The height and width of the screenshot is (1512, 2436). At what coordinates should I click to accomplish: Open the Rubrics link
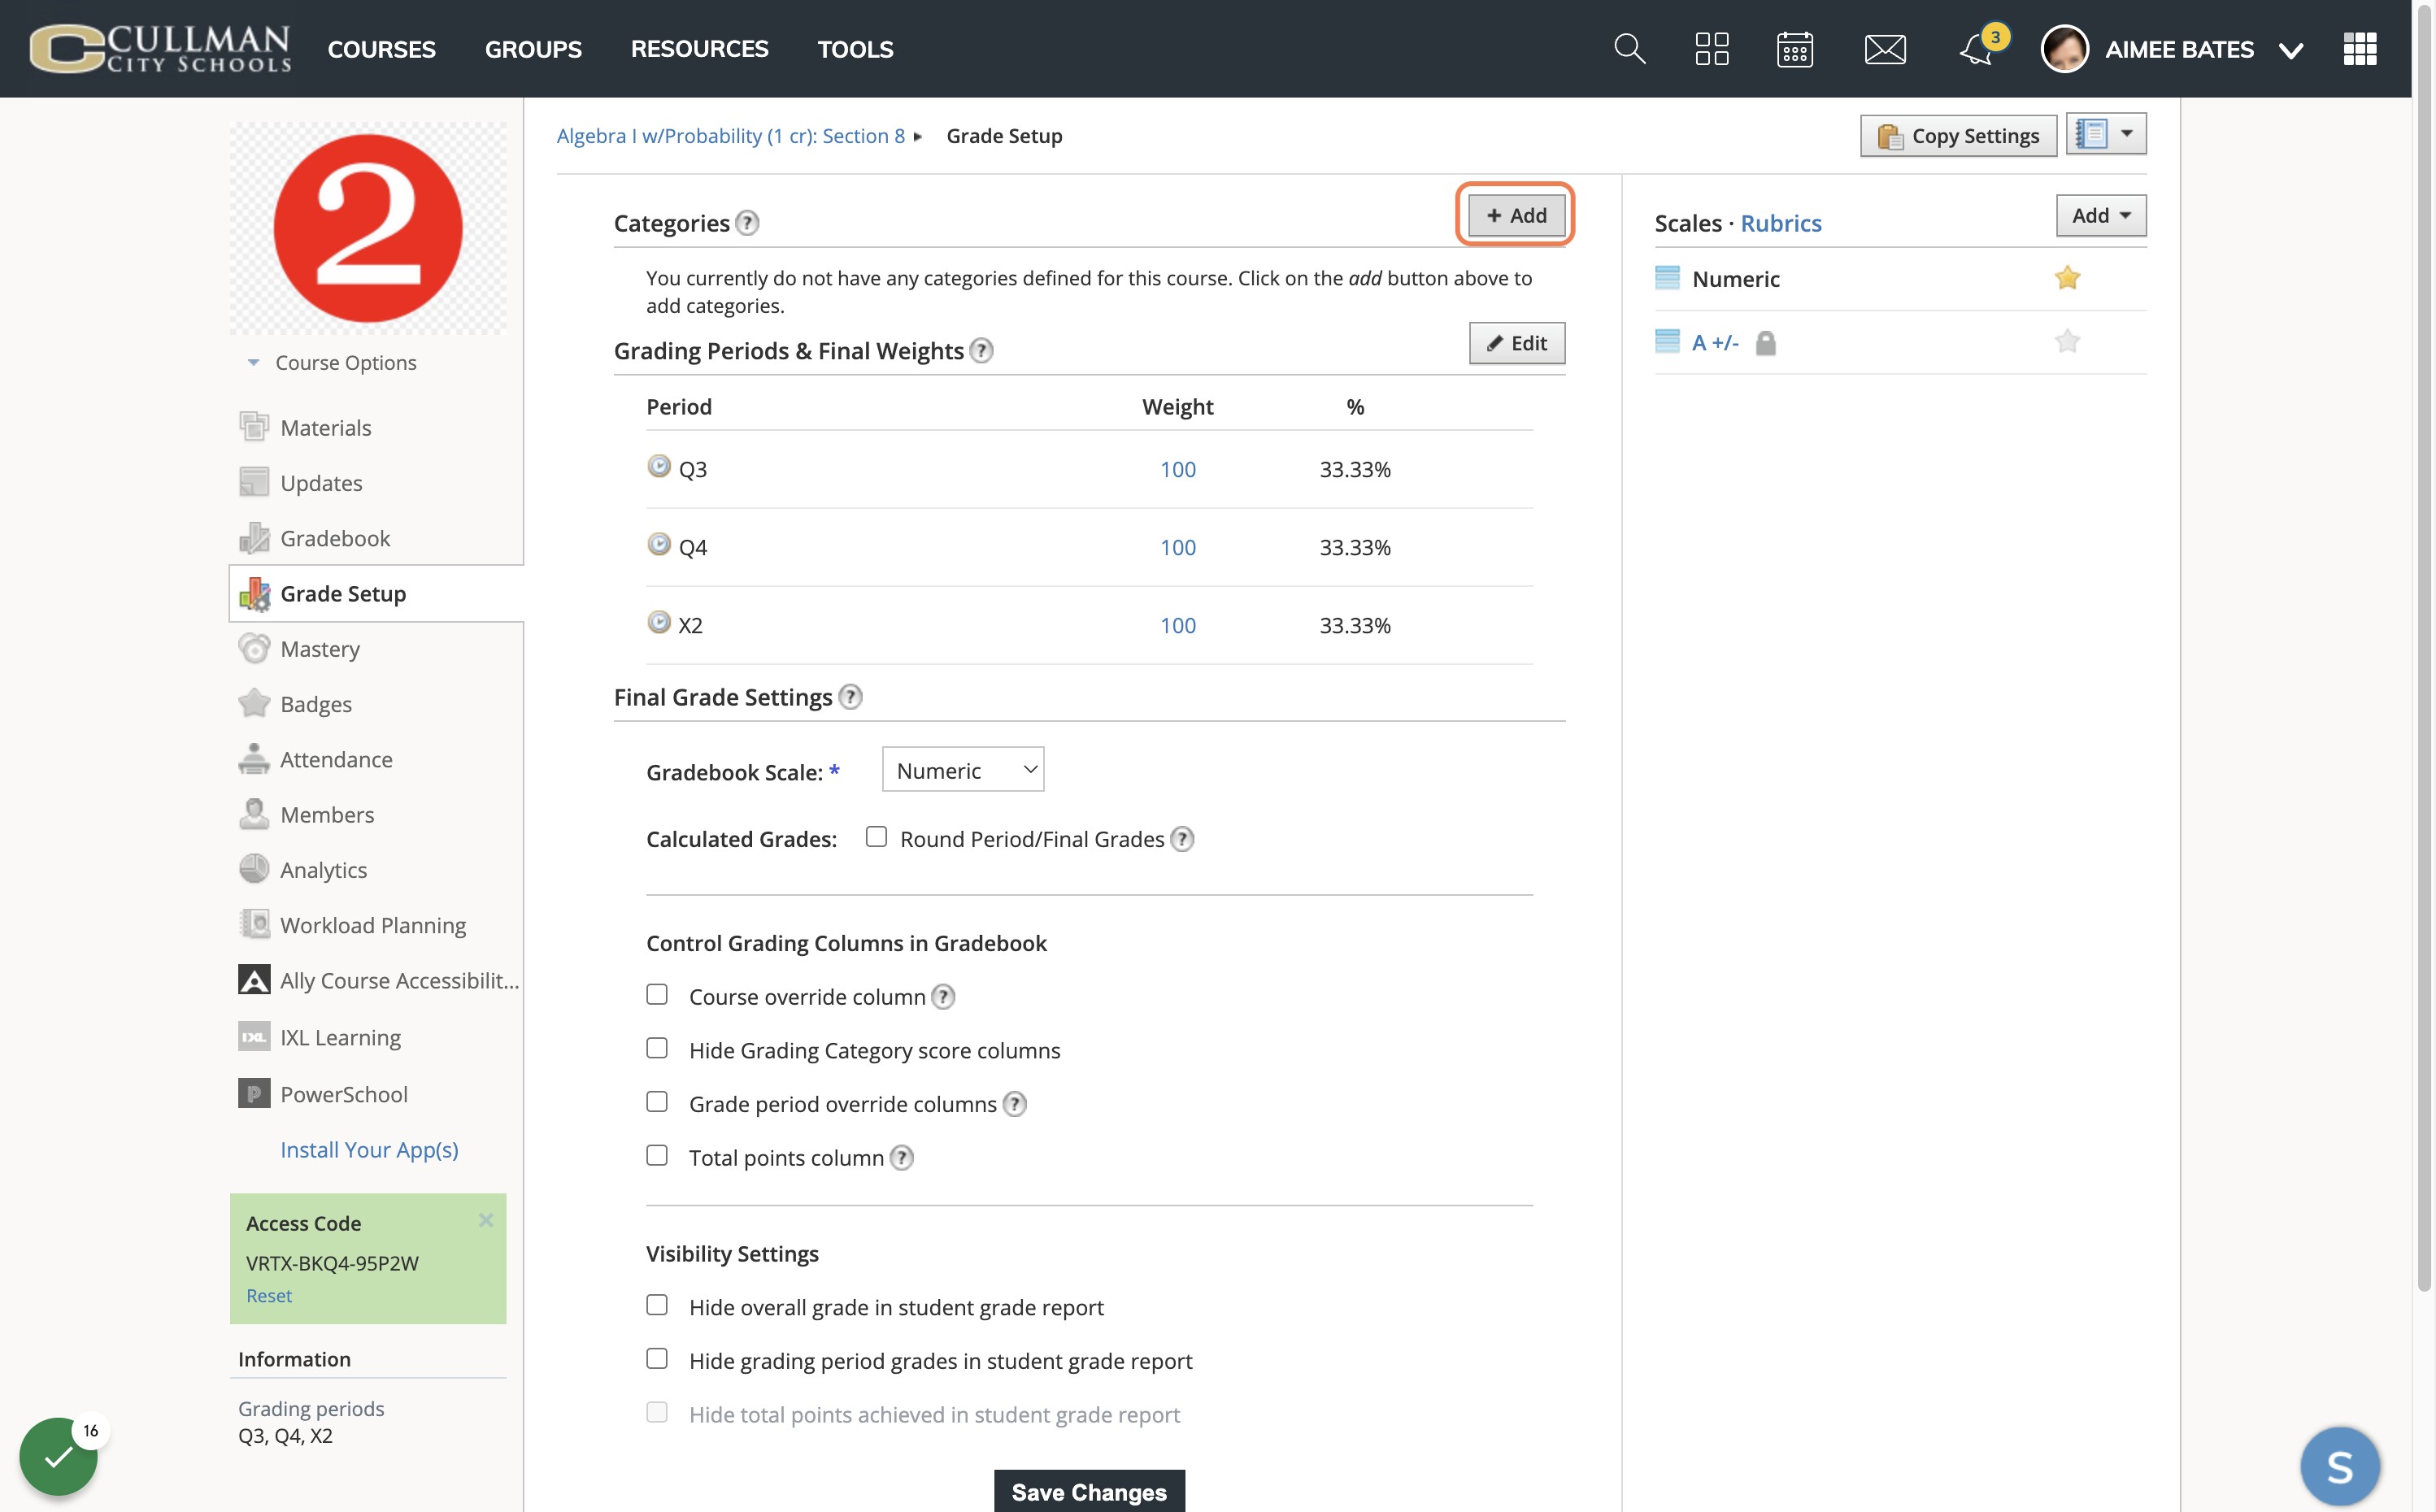click(1780, 223)
